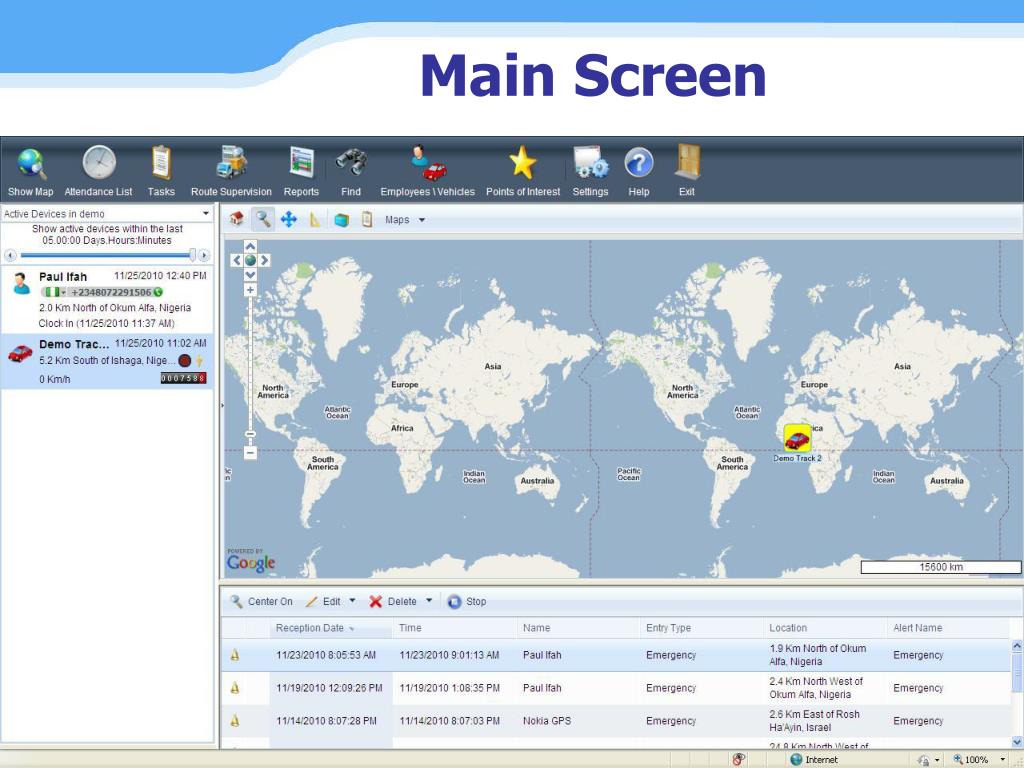The width and height of the screenshot is (1024, 768).
Task: Open the Show Map globe icon
Action: point(31,164)
